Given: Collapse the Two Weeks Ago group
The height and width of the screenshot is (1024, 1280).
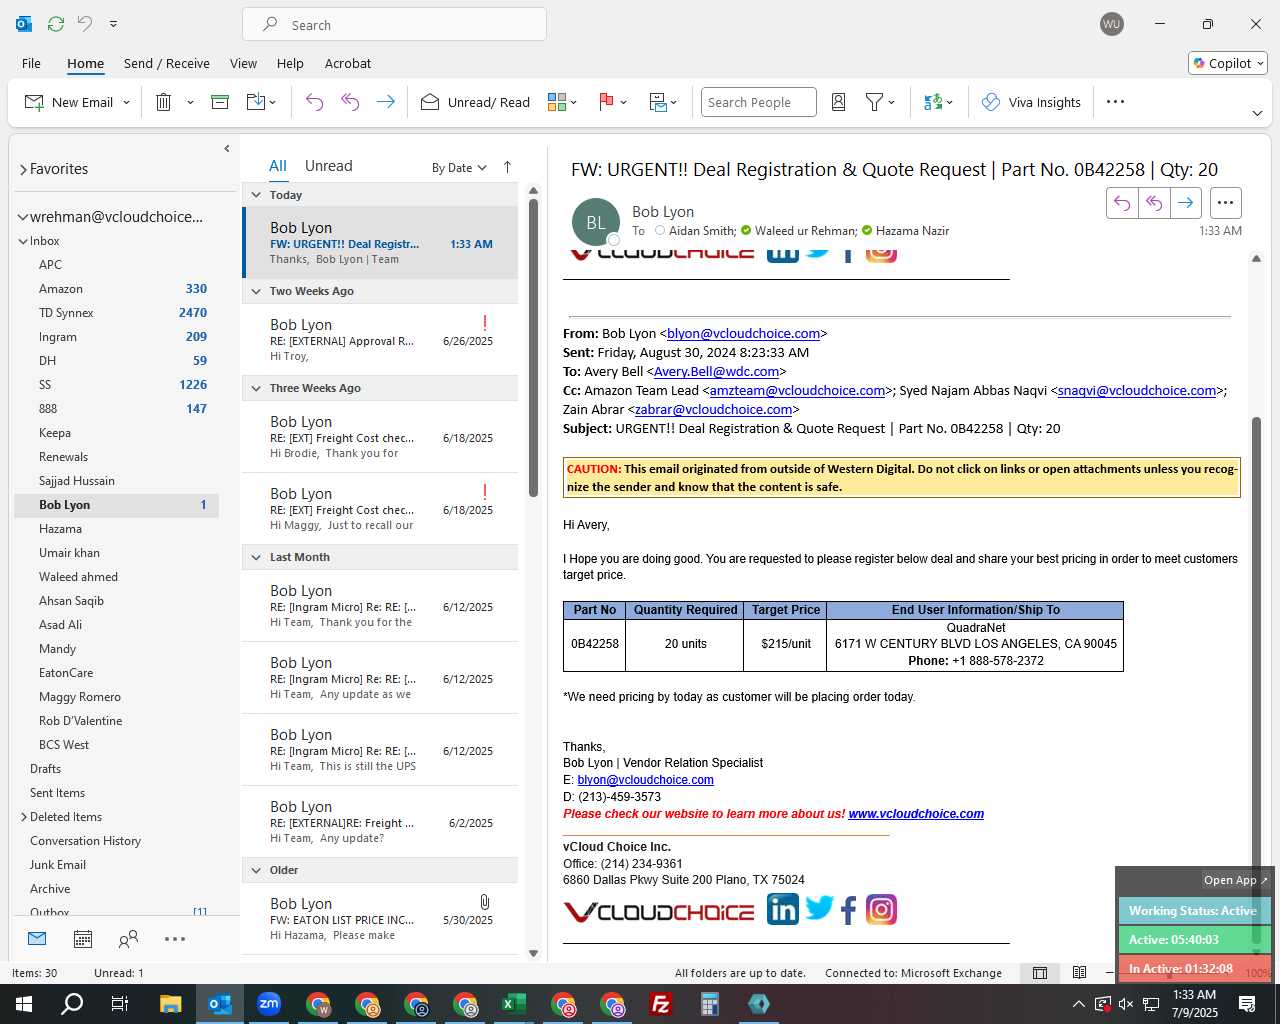Looking at the screenshot, I should [256, 291].
